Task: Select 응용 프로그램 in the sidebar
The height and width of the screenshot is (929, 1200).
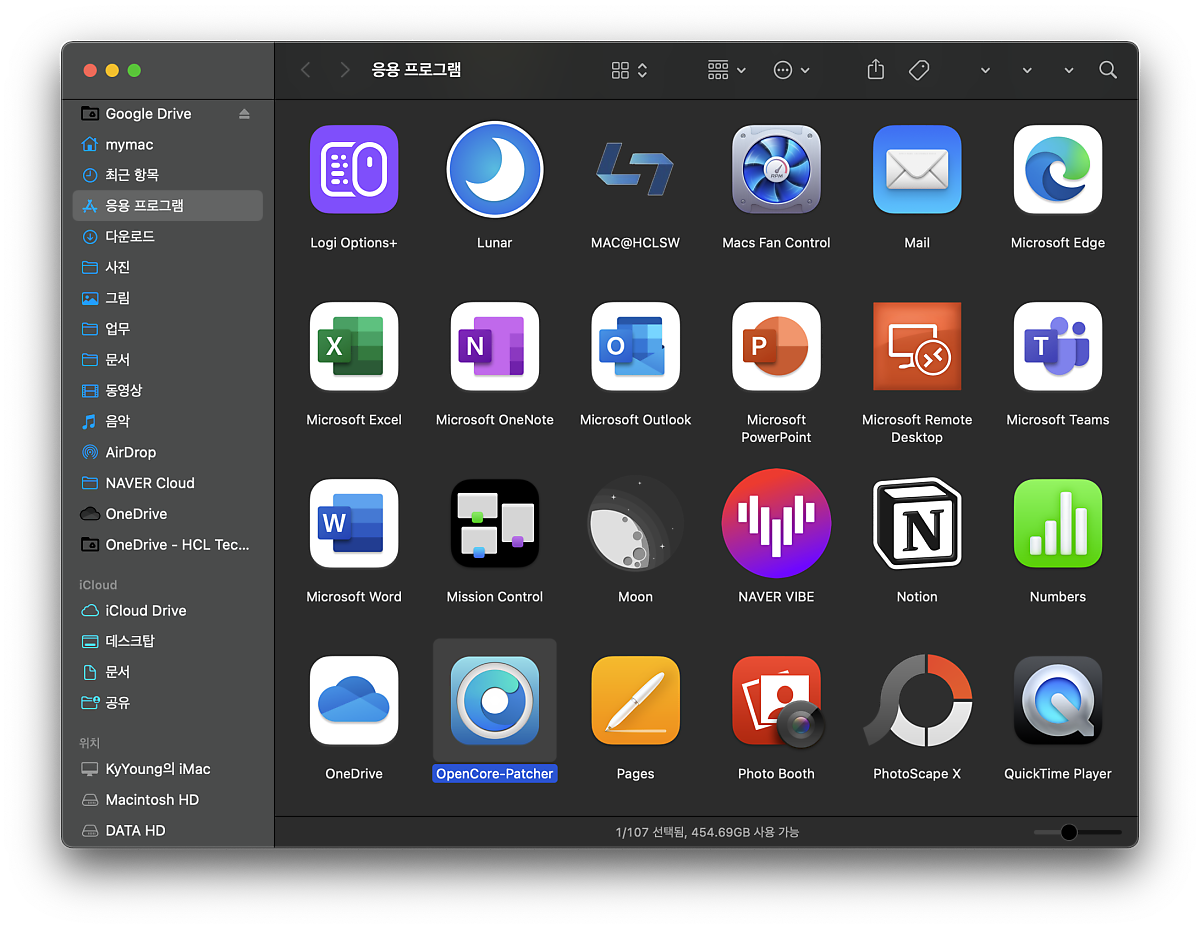Action: (168, 206)
